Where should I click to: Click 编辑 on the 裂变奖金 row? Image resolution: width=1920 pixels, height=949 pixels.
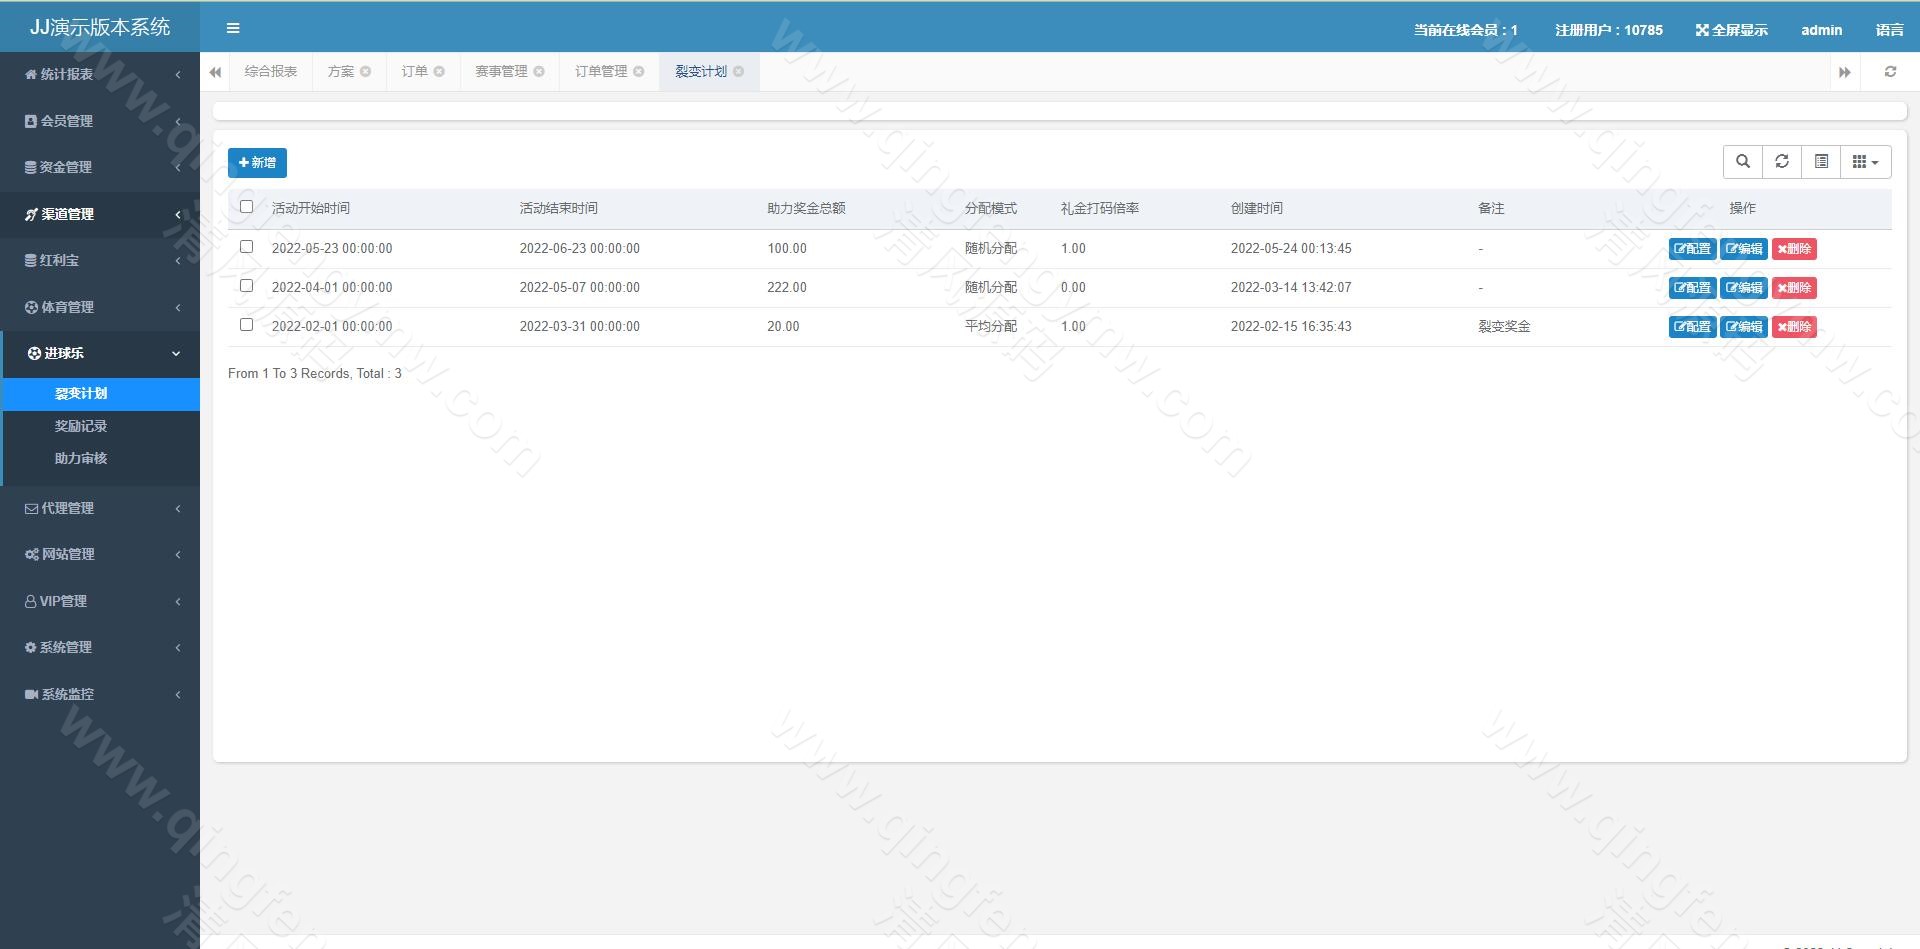coord(1743,326)
